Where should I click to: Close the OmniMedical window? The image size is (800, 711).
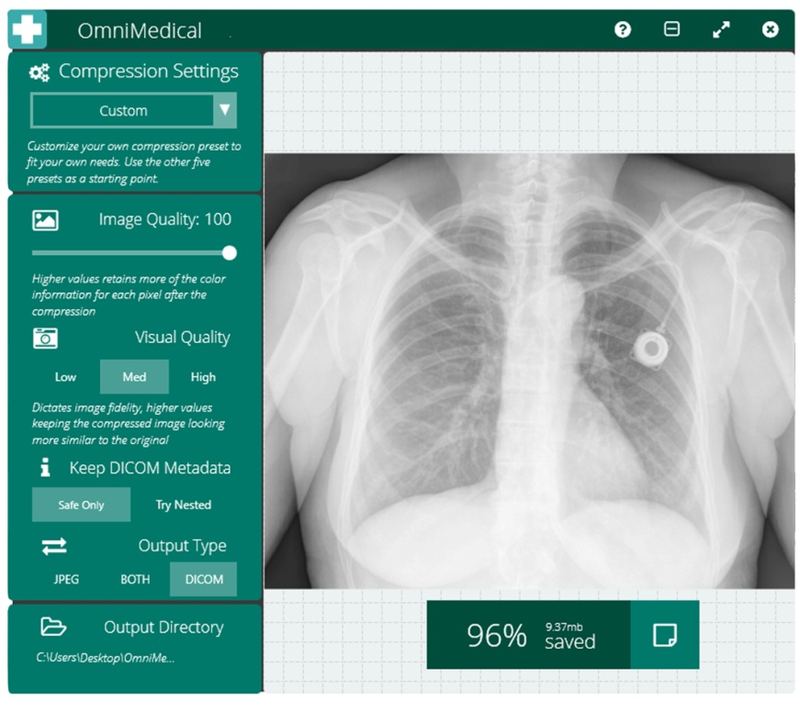tap(770, 30)
